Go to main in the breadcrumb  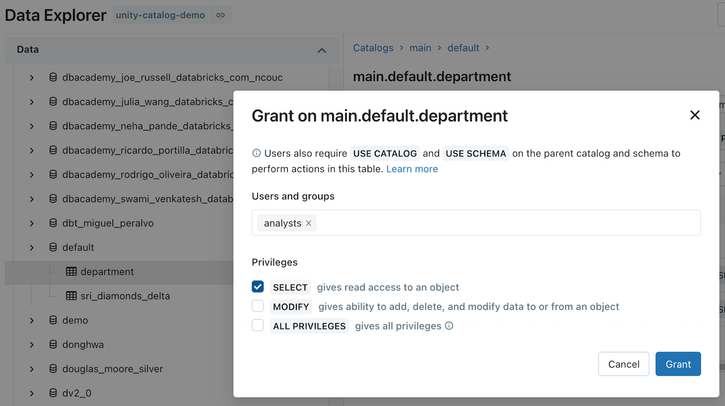[x=420, y=48]
